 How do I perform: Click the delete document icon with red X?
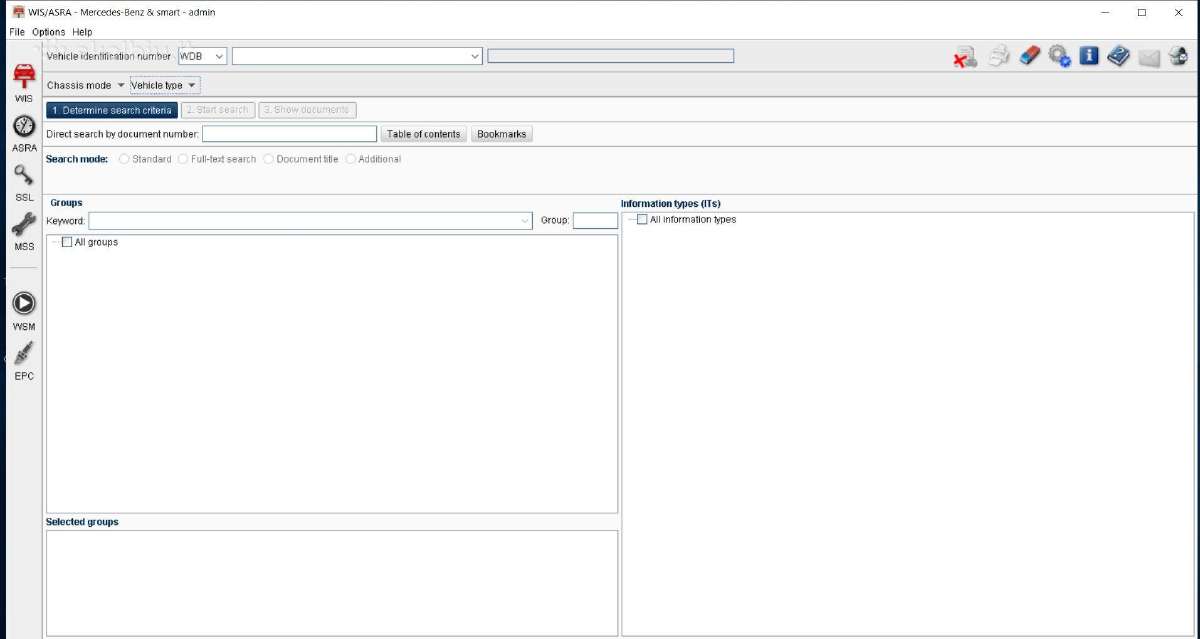(964, 57)
